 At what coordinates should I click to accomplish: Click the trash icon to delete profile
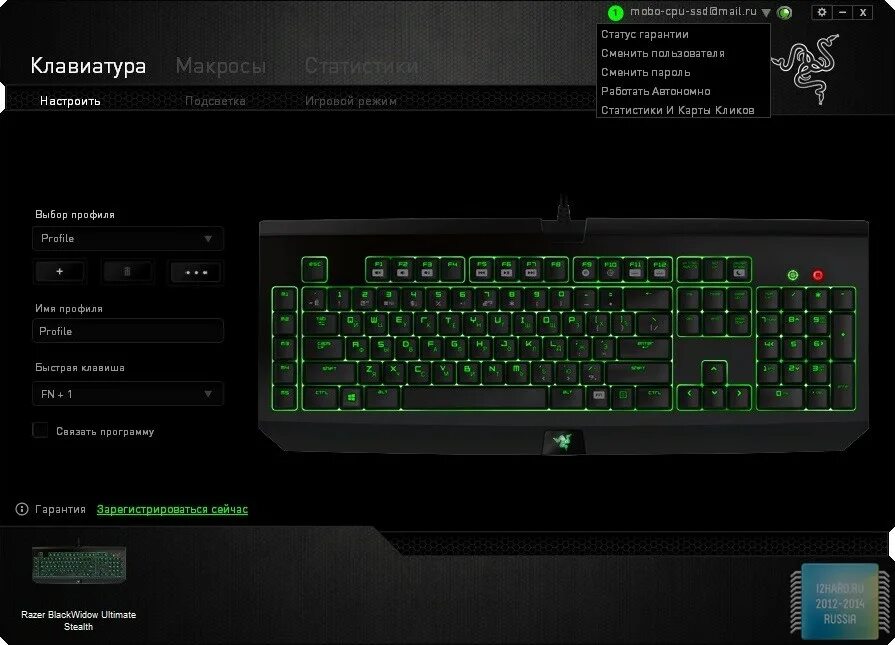pos(127,272)
